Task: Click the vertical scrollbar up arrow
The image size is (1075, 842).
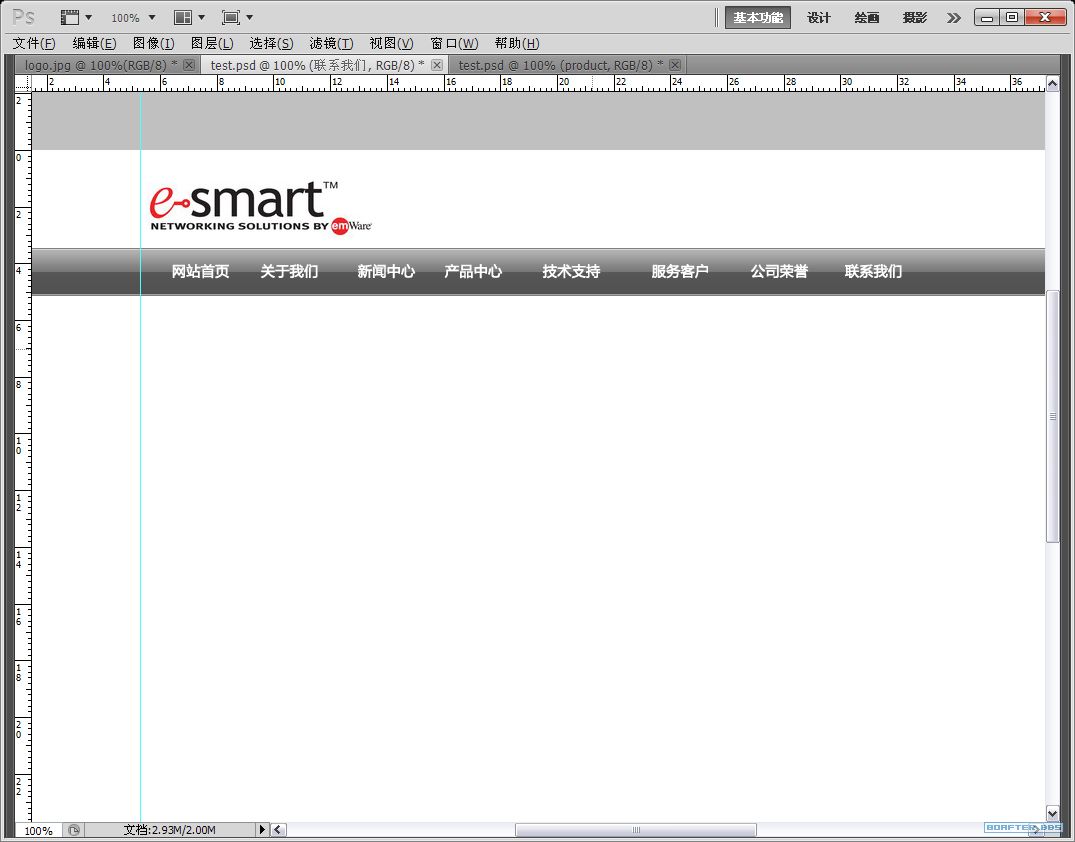Action: [x=1052, y=84]
